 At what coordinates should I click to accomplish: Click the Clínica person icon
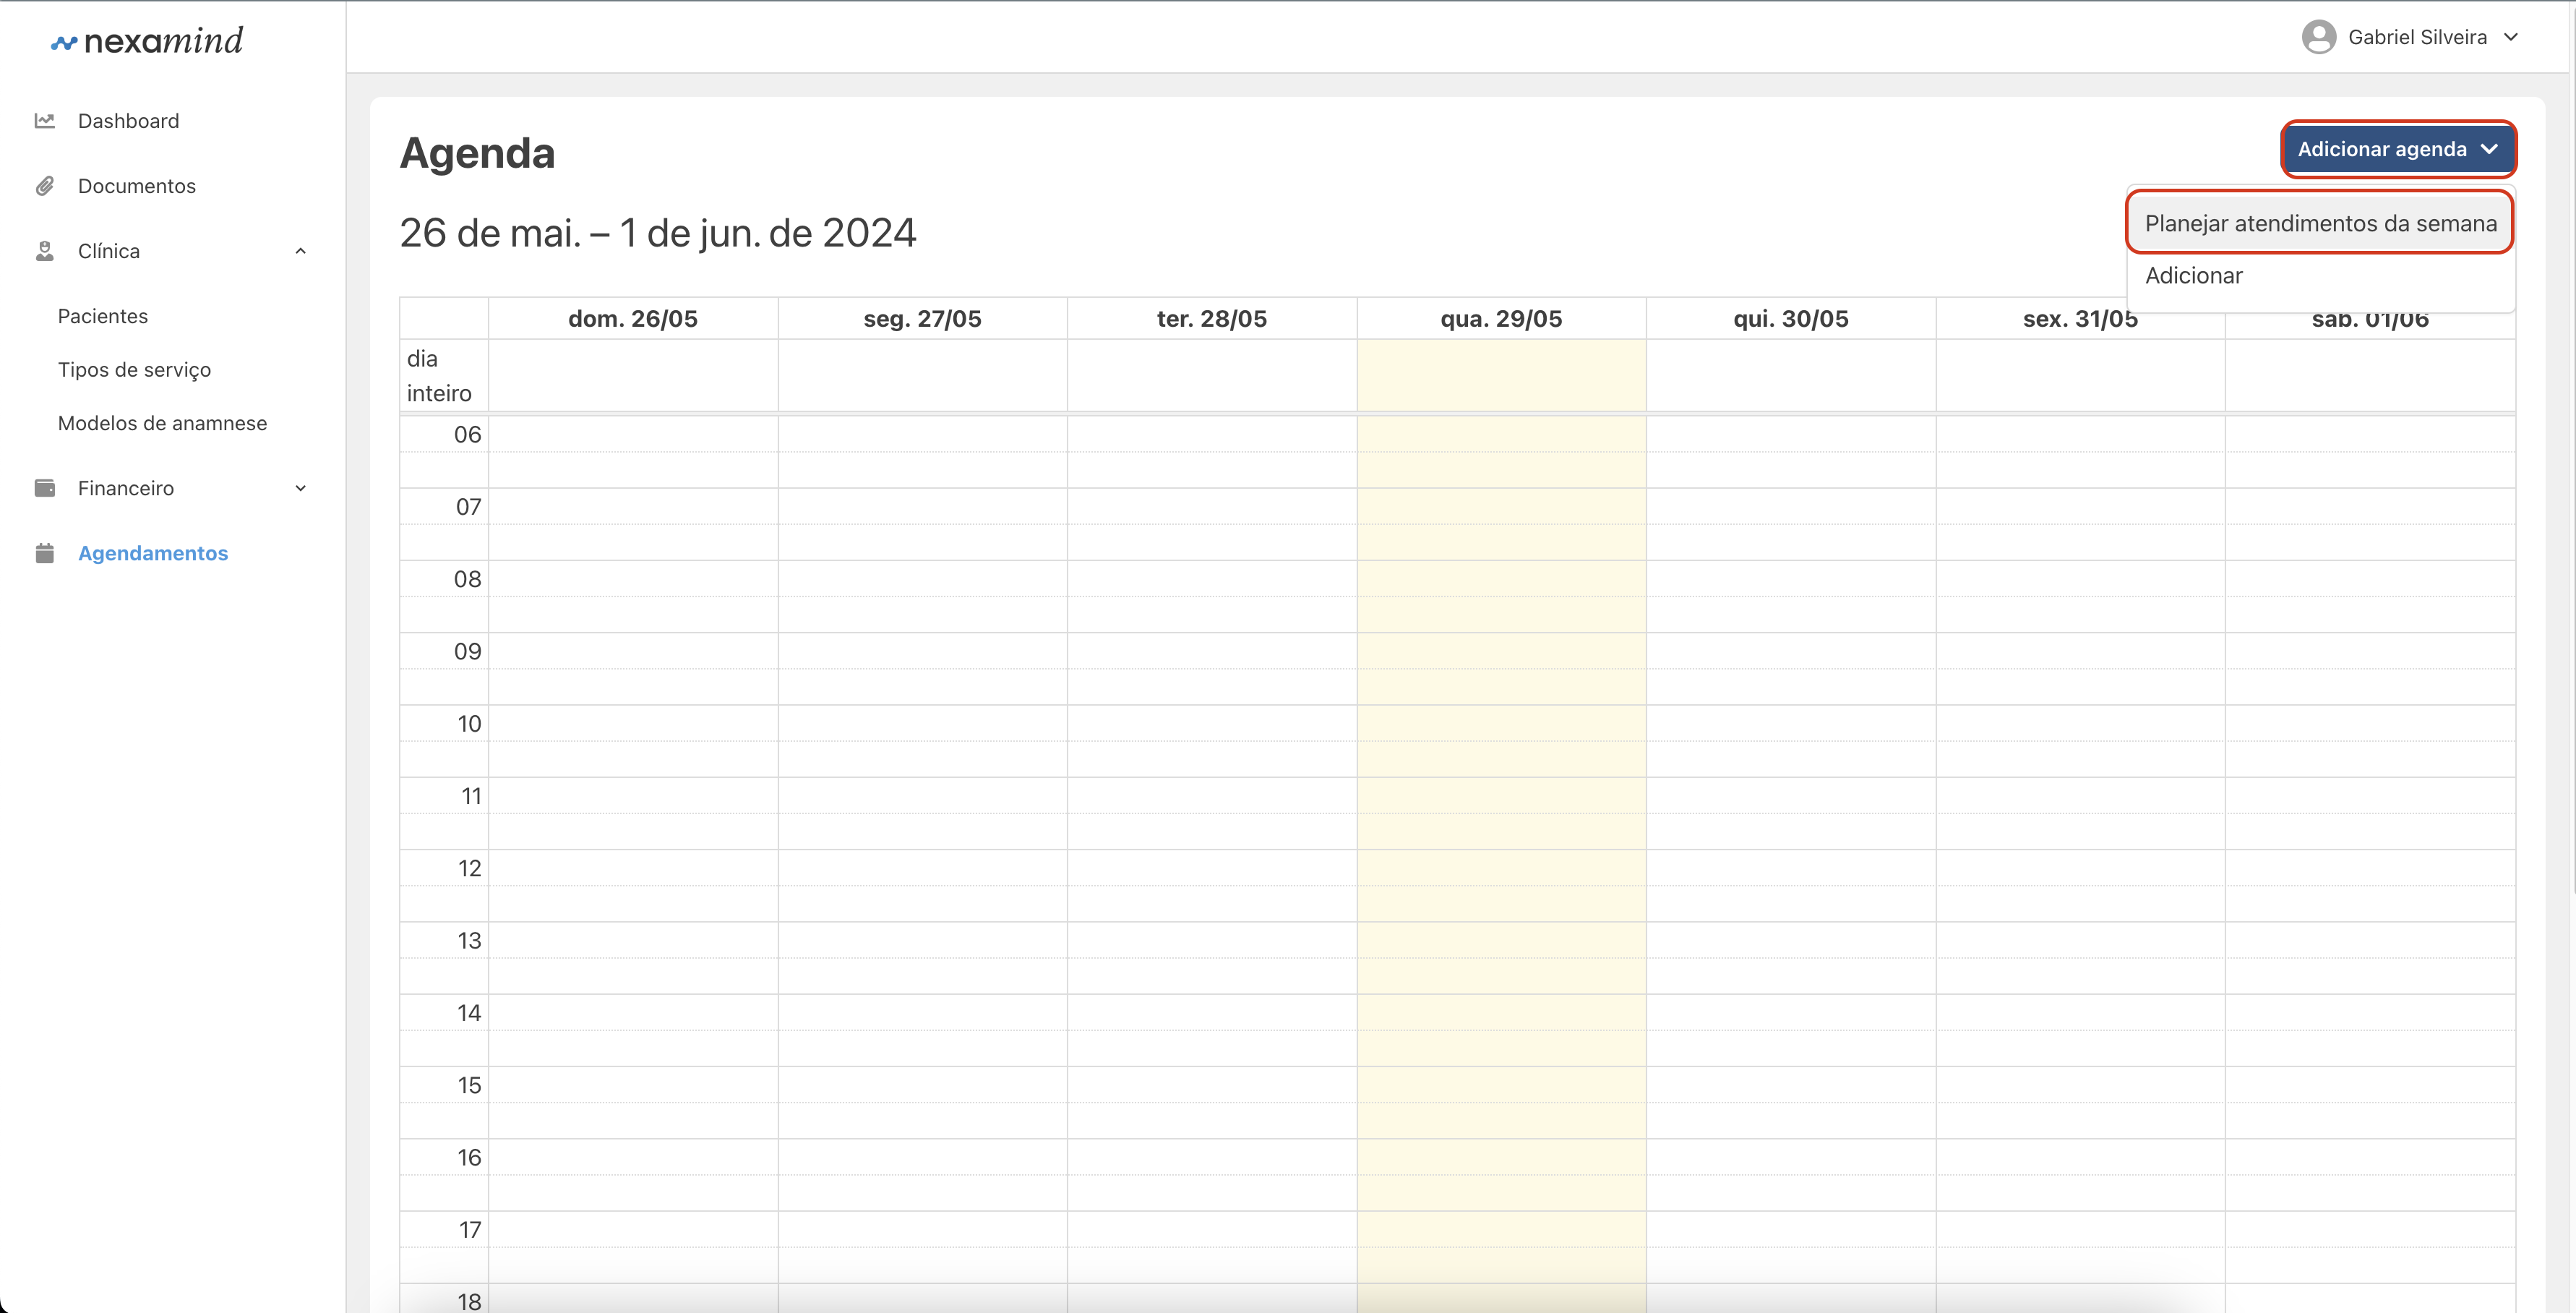click(45, 251)
